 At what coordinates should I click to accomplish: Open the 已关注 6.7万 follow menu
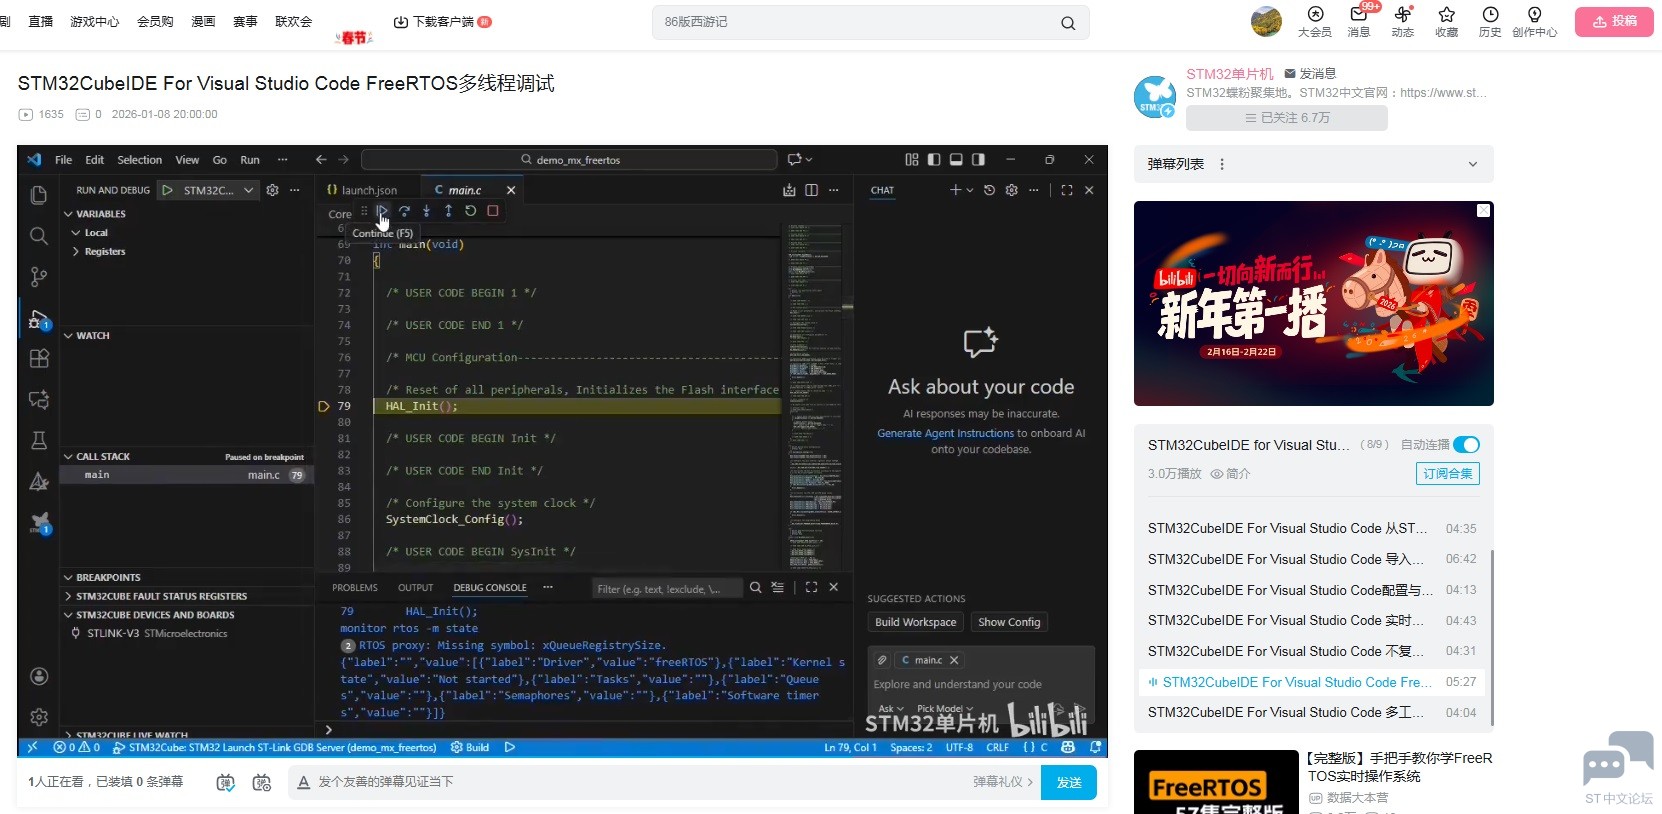(1286, 118)
